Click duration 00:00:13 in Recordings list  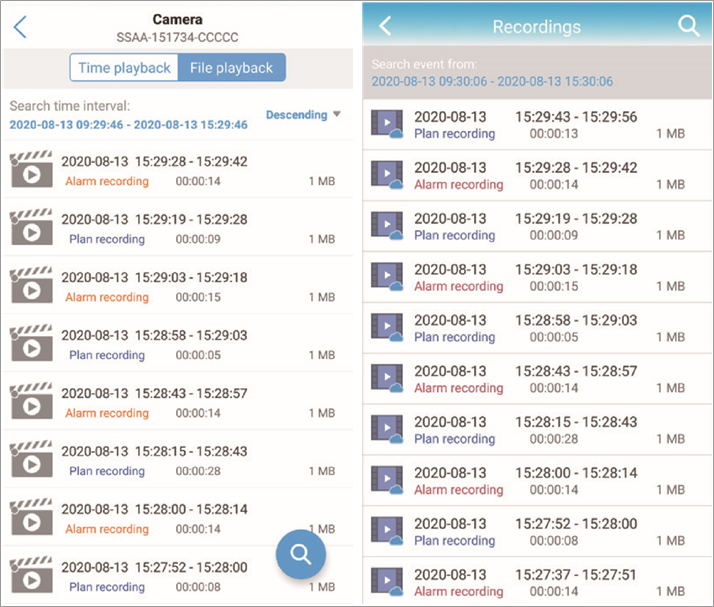point(554,134)
